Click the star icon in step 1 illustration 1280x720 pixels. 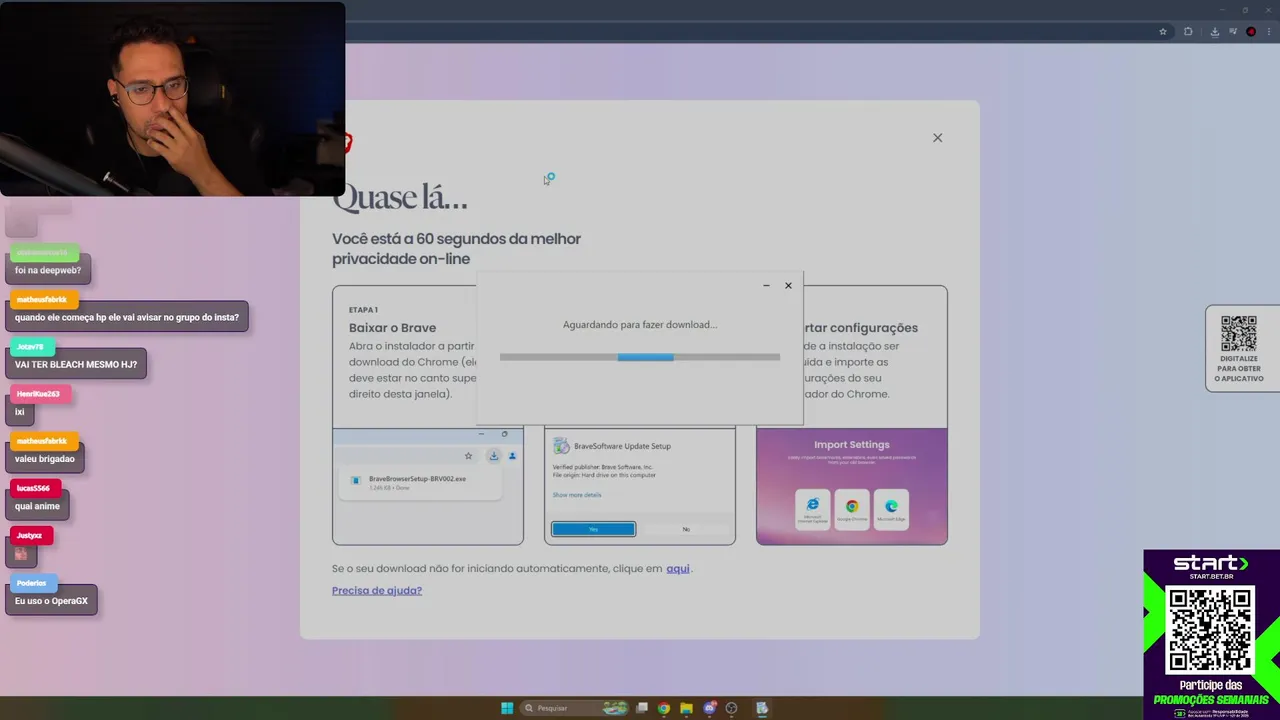(x=468, y=456)
